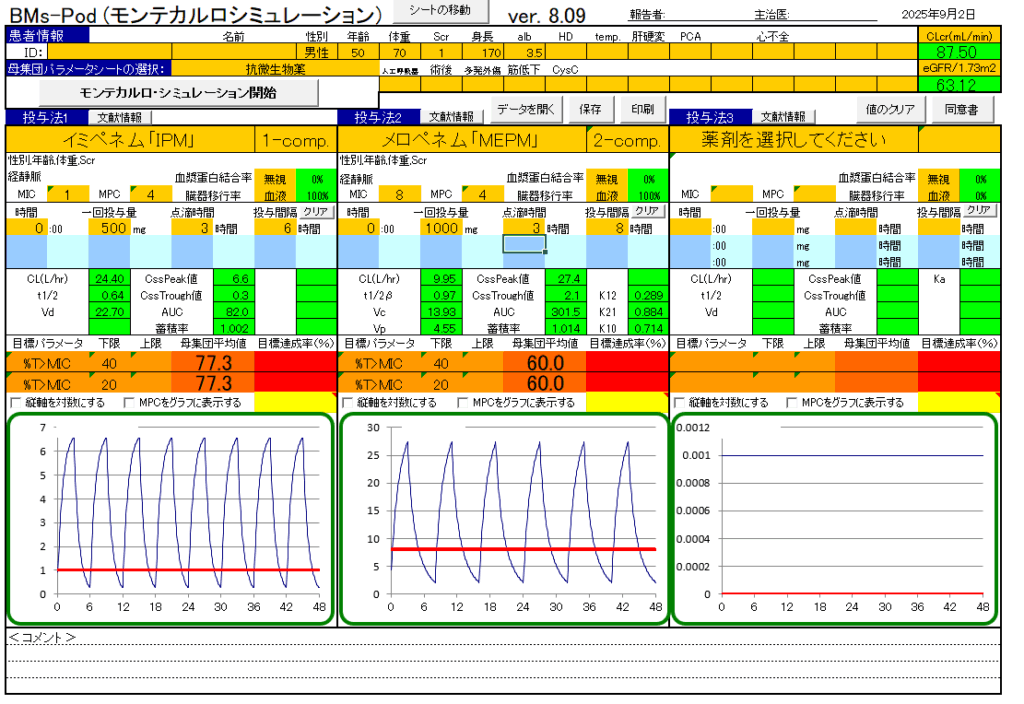Select the 投与法2 tab header
The width and height of the screenshot is (1024, 704).
(x=377, y=117)
